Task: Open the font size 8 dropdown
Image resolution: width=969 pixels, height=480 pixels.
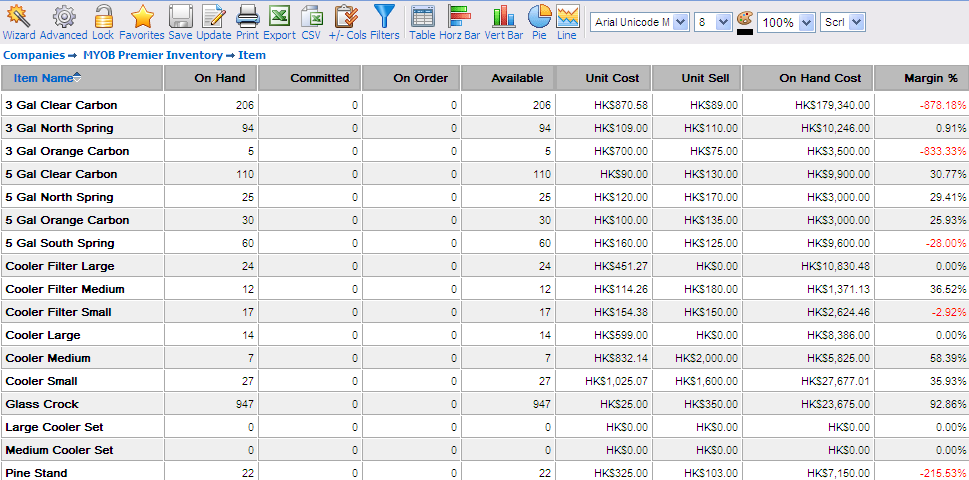Action: click(714, 22)
